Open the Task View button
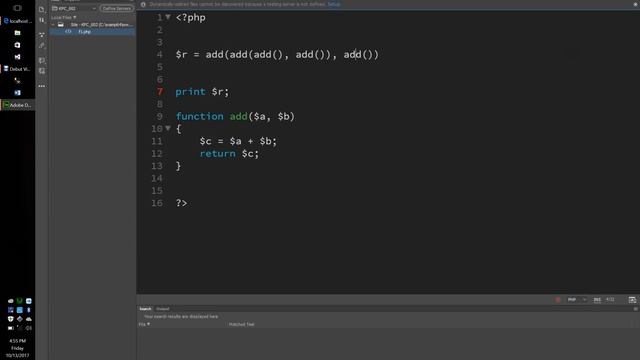640x360 pixels. pyautogui.click(x=17, y=8)
